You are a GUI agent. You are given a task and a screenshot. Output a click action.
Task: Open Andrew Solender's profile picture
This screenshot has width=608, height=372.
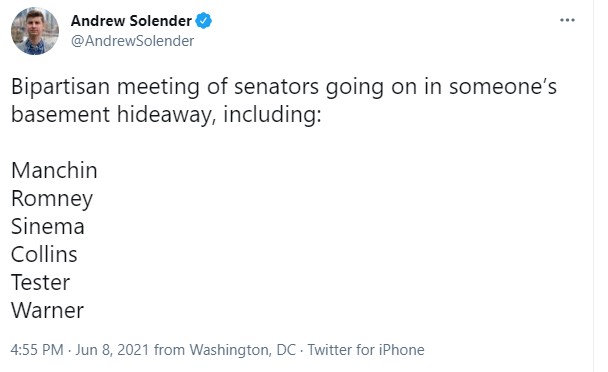35,31
